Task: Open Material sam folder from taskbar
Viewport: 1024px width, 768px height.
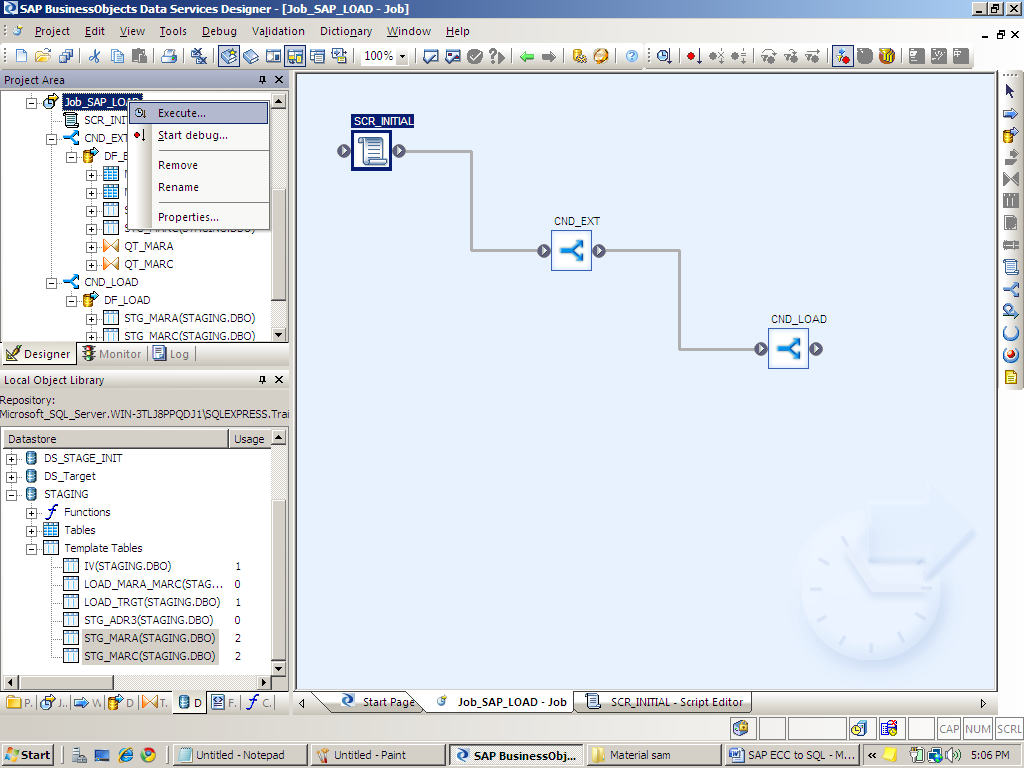Action: 654,755
